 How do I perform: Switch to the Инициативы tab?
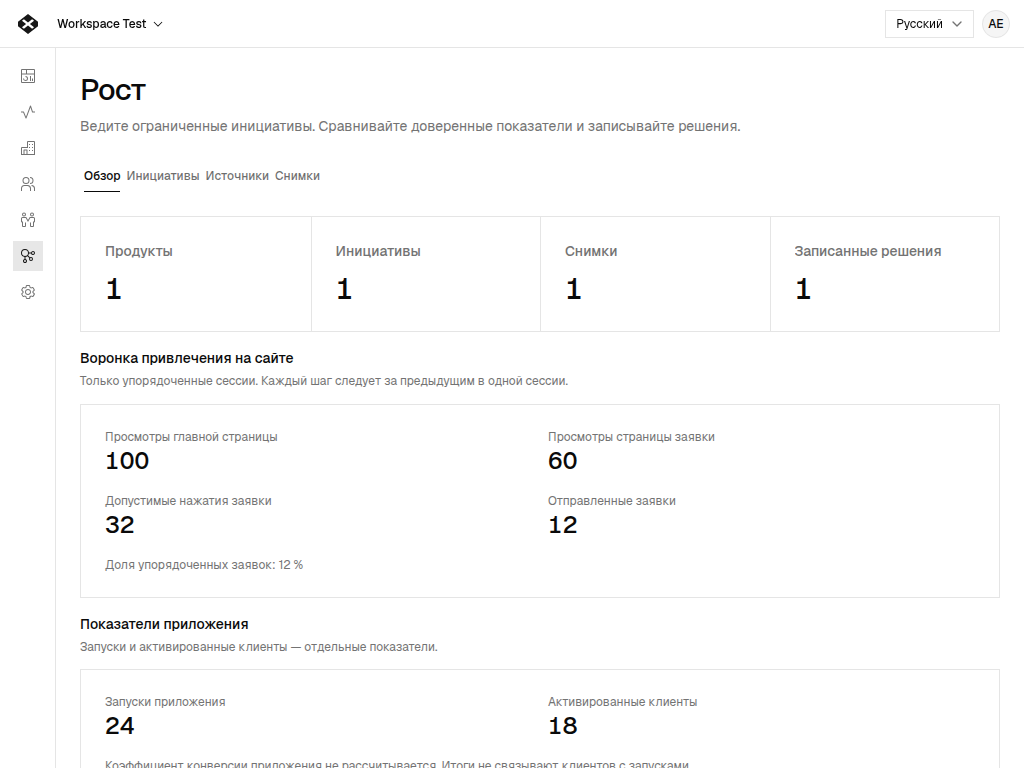click(163, 176)
